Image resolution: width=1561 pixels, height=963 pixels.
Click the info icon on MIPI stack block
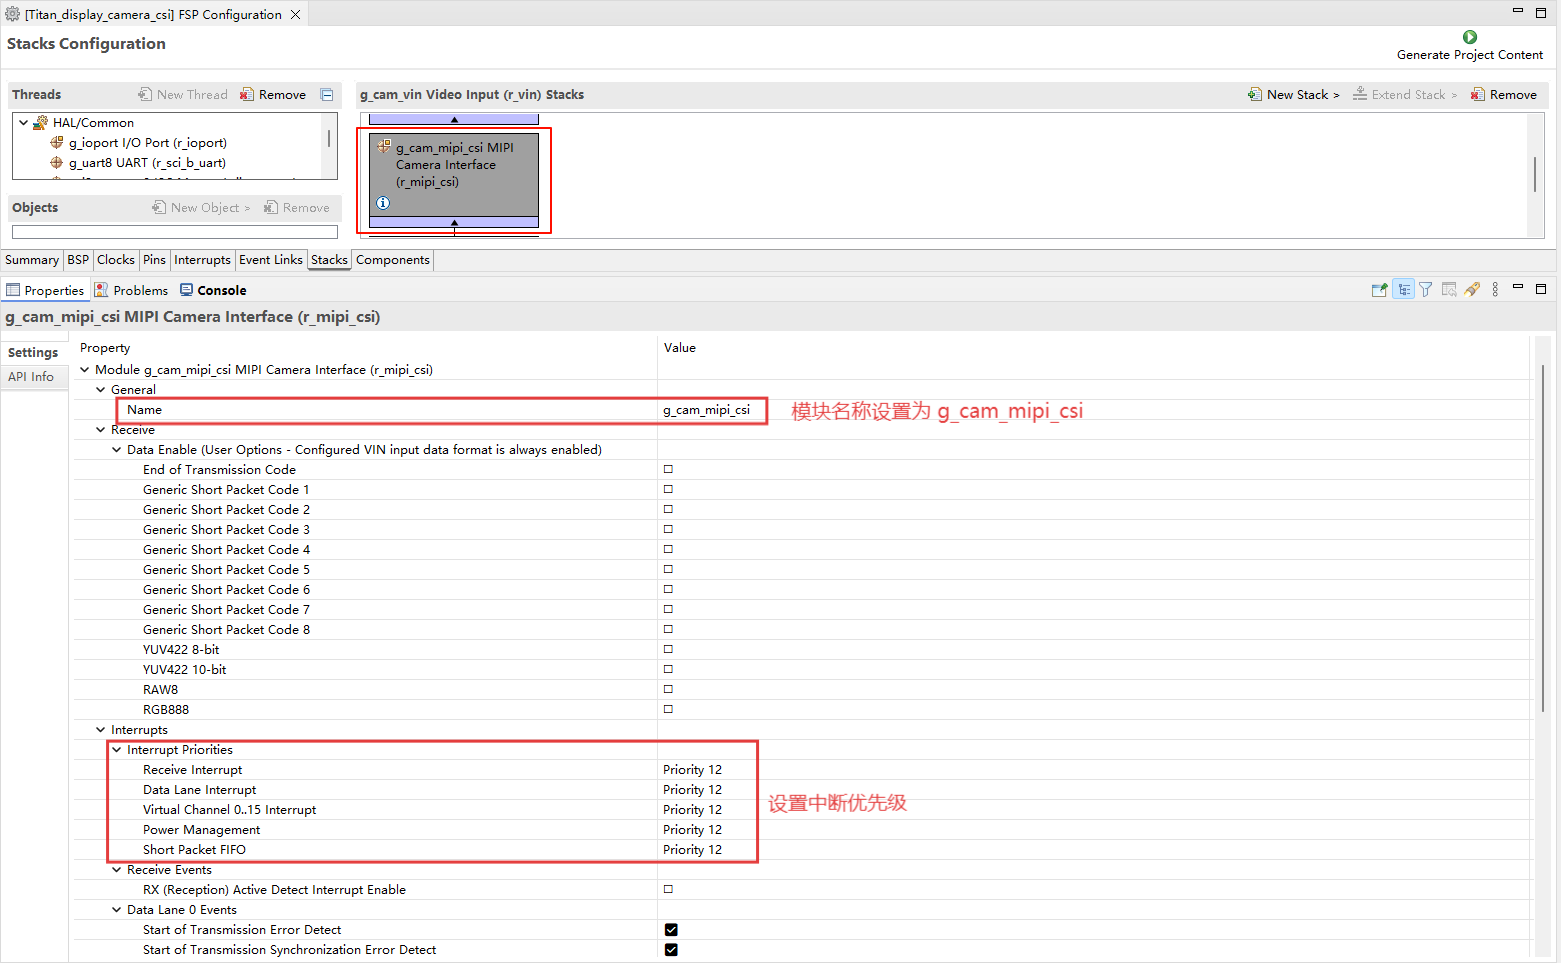tap(383, 203)
